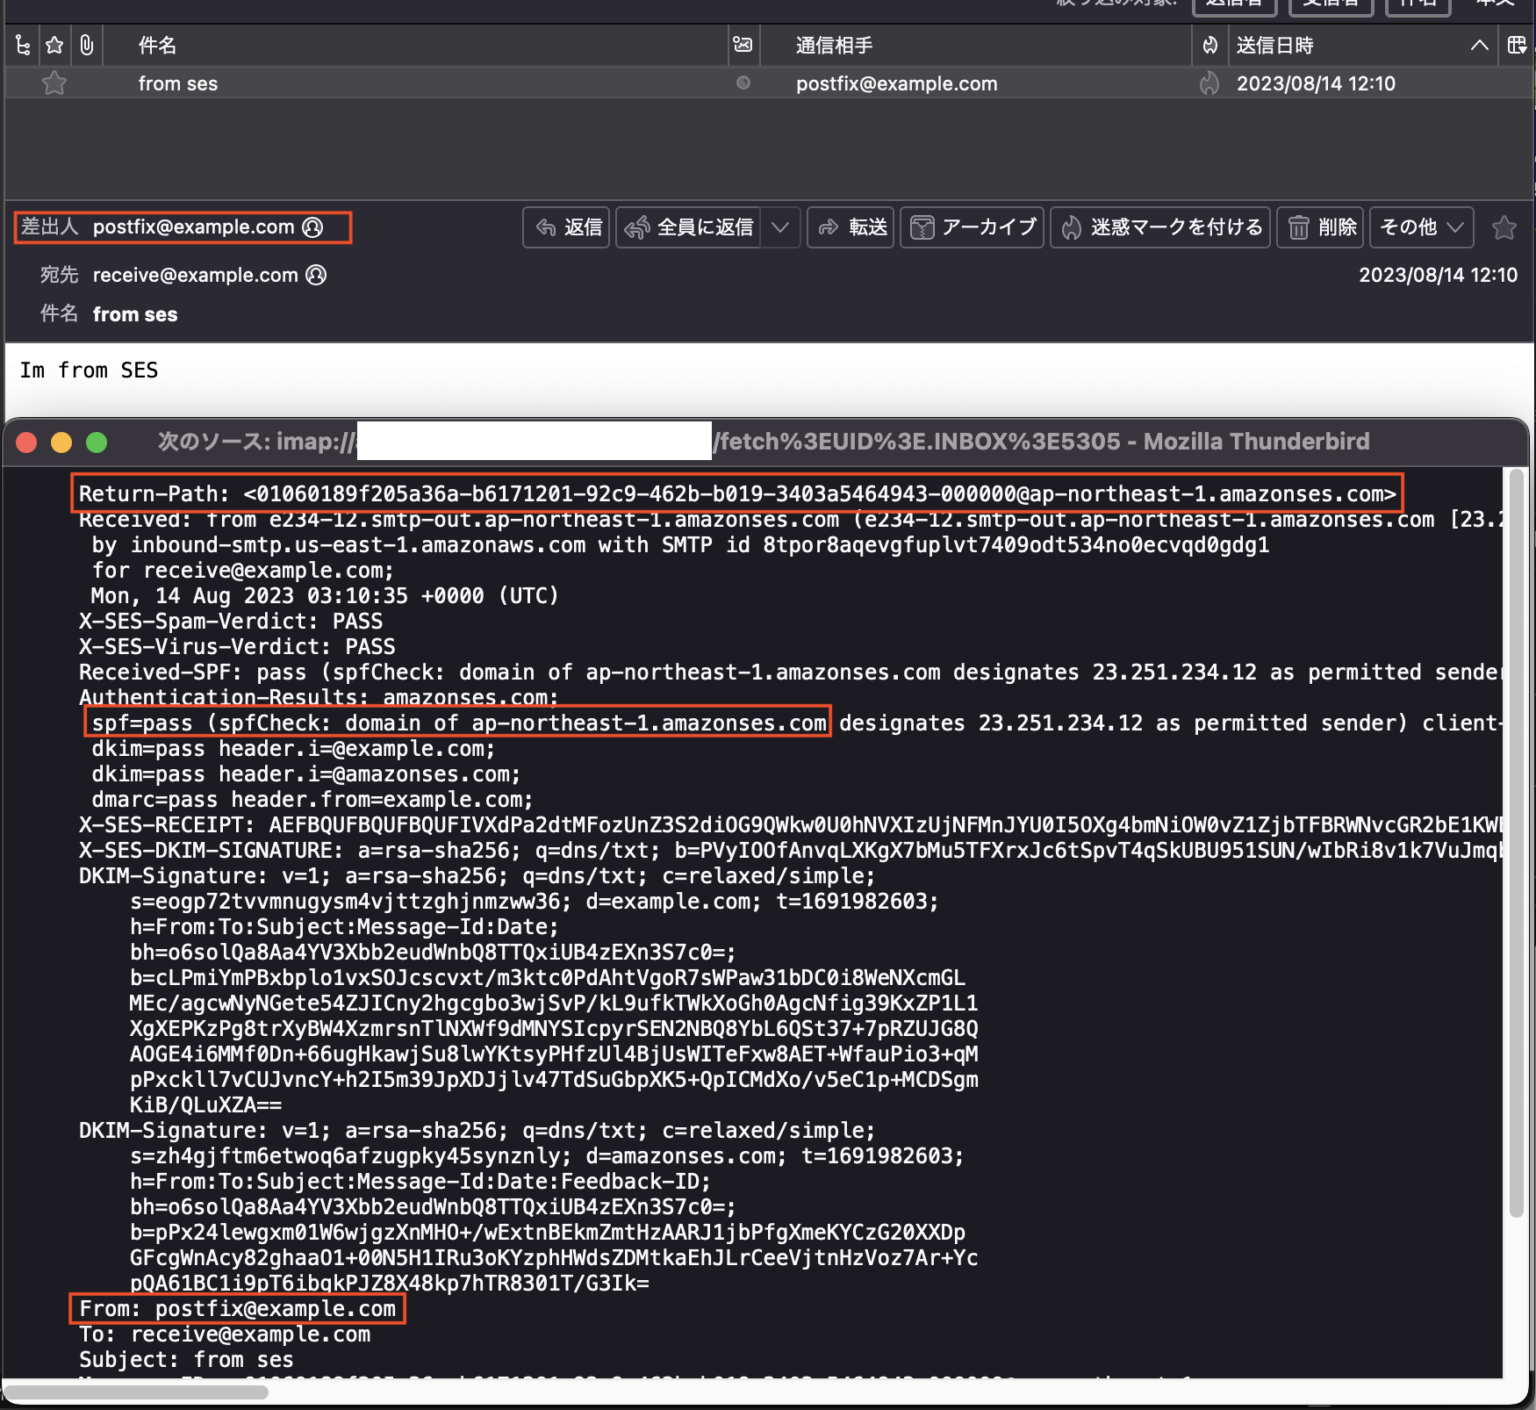This screenshot has height=1410, width=1536.
Task: Open the 全員に返信 dropdown arrow
Action: 781,227
